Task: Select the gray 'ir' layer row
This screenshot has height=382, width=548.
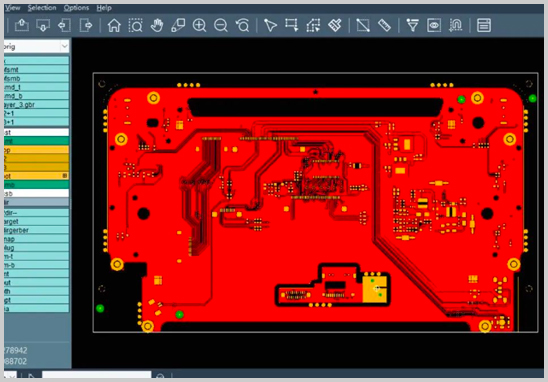Action: click(36, 202)
